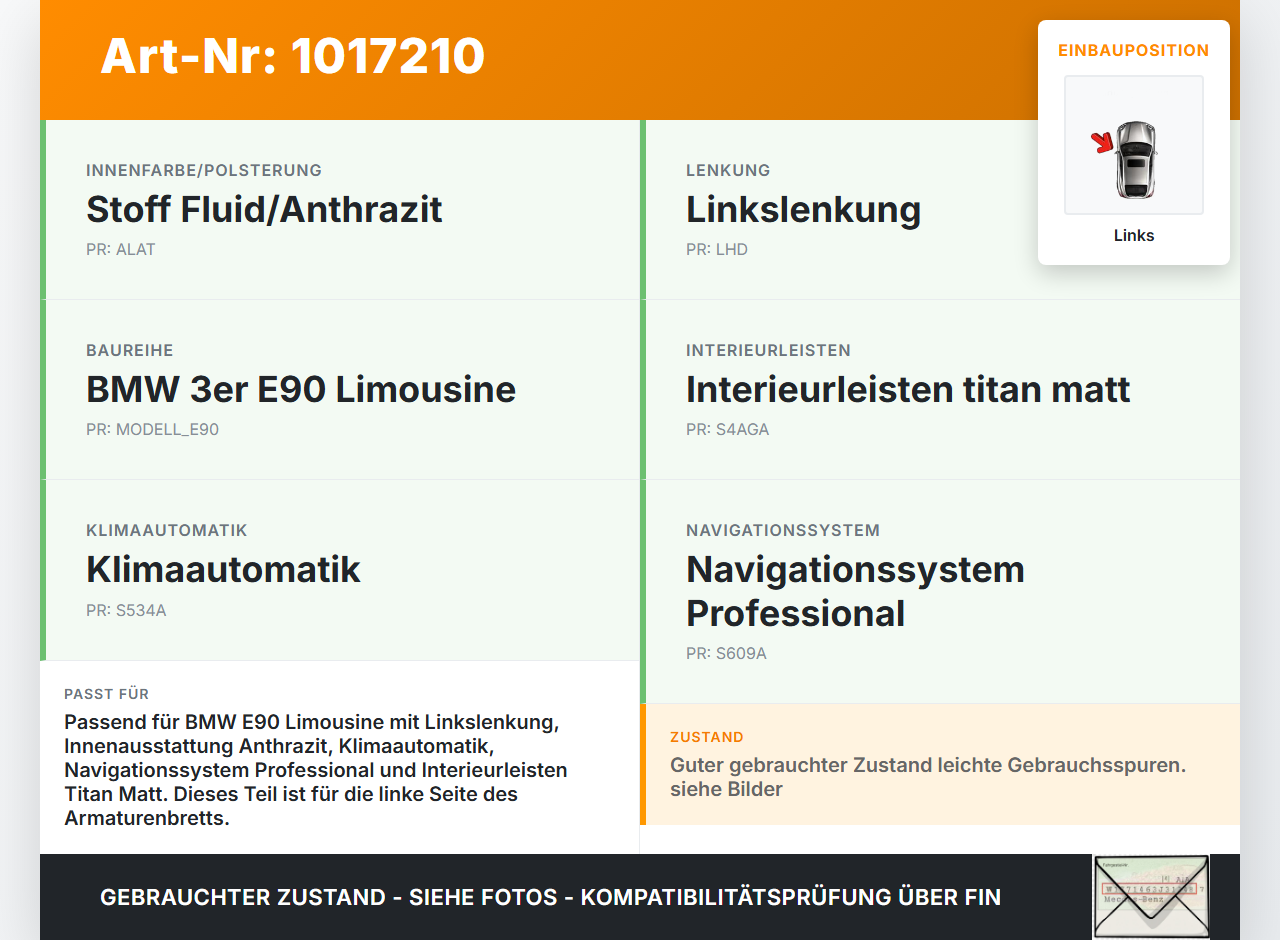Click the car top-view Einbauposition diagram
Image resolution: width=1280 pixels, height=940 pixels.
(1133, 145)
